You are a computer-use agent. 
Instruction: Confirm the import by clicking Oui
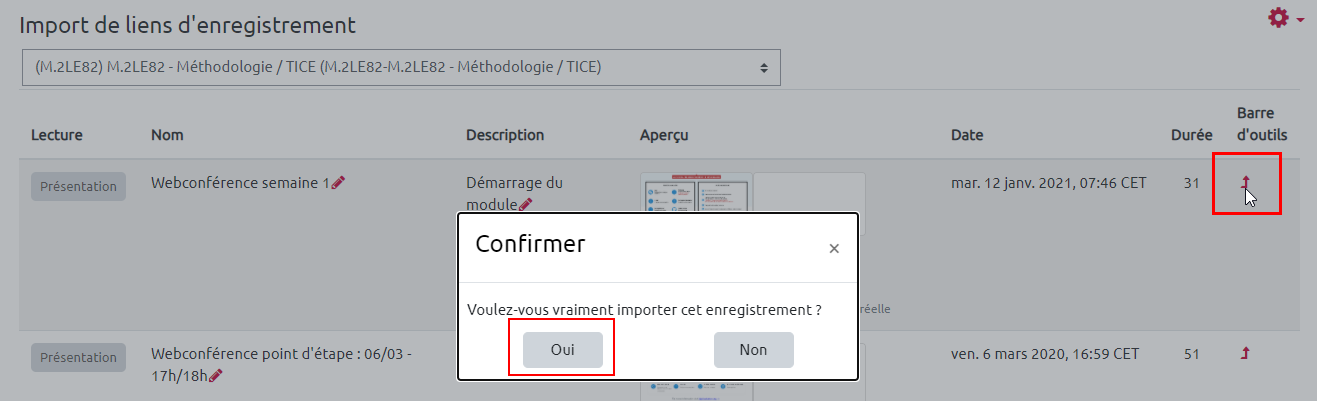(562, 350)
